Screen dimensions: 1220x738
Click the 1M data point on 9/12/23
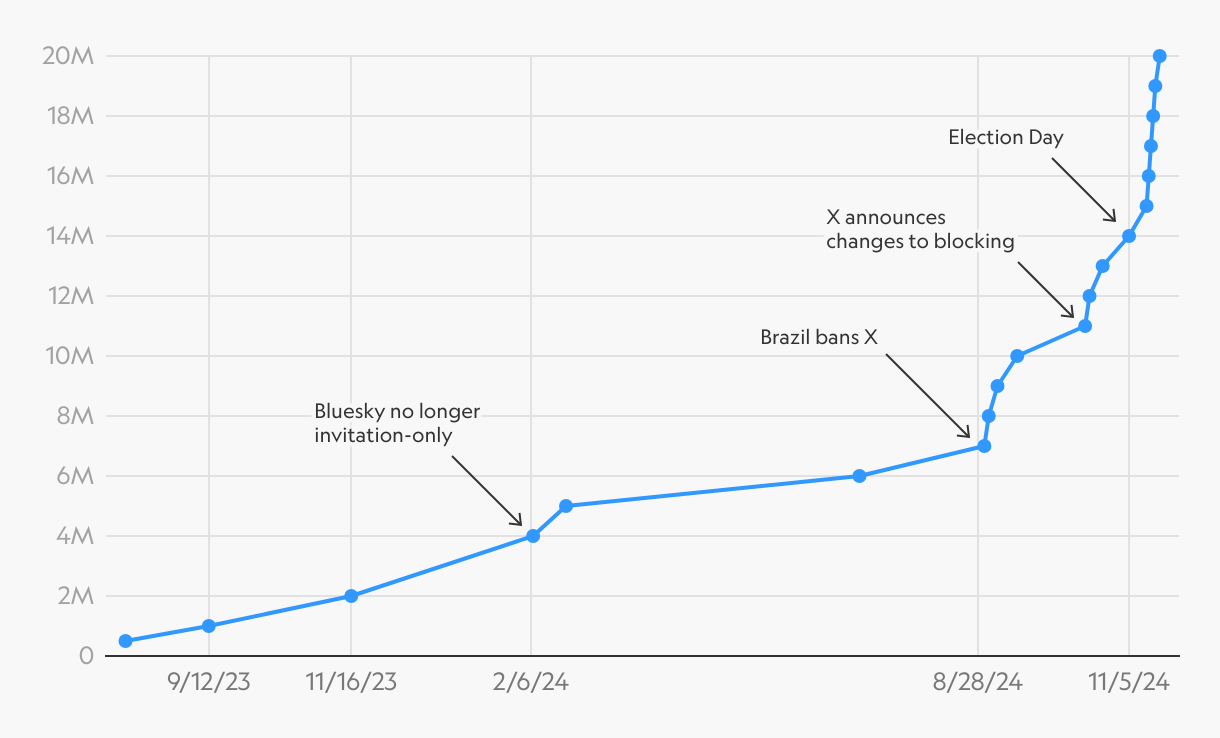[x=209, y=626]
